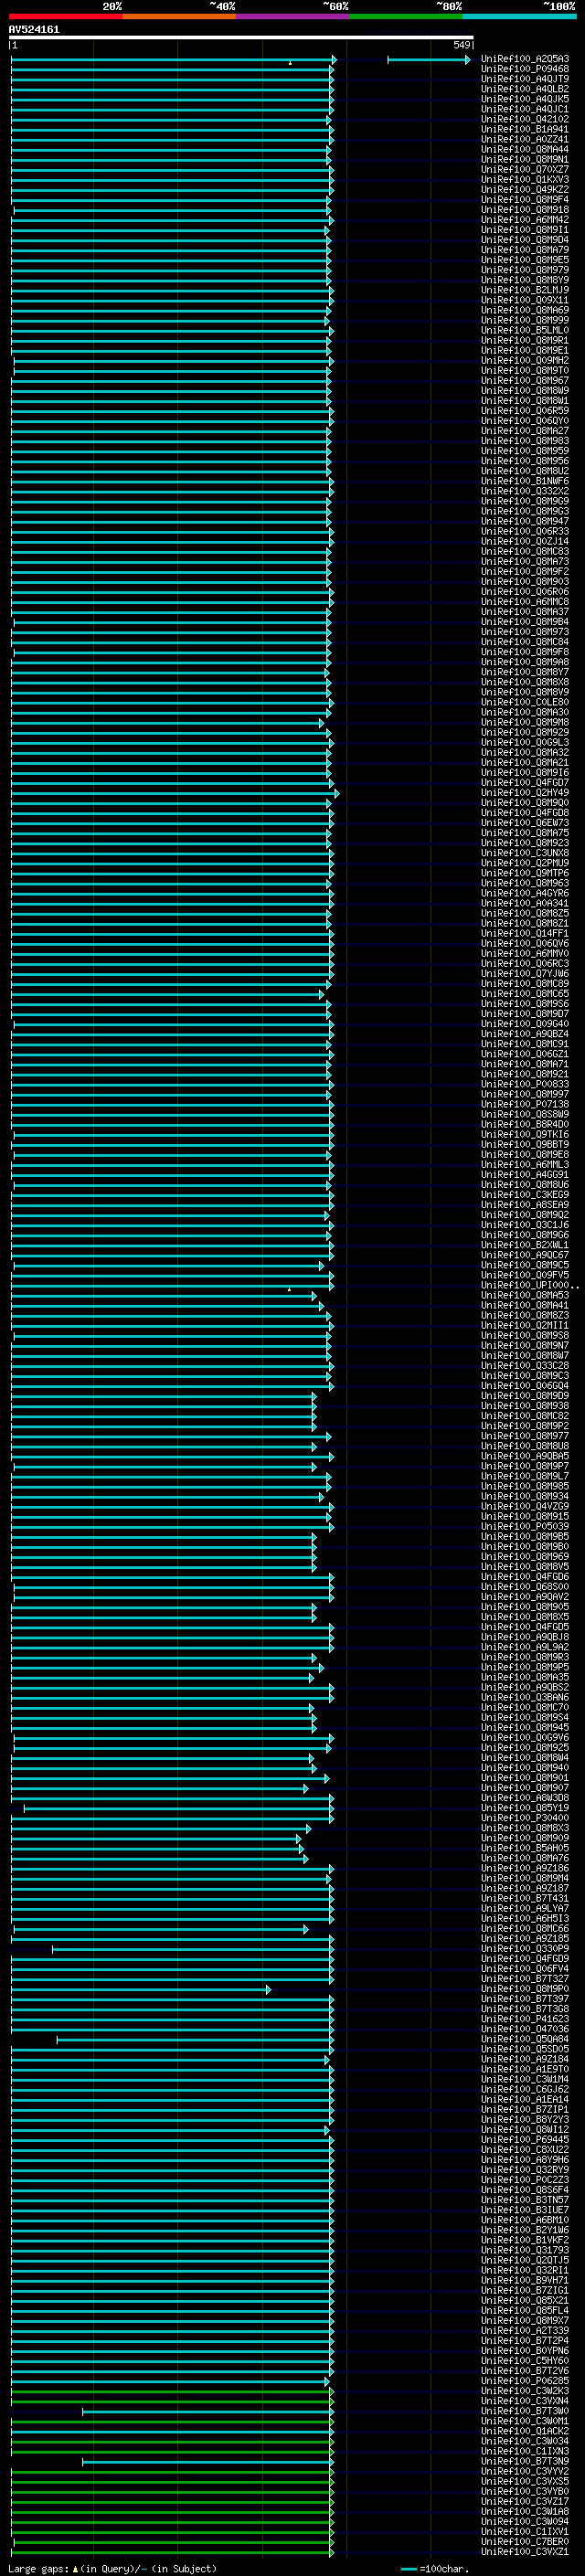Select hit UniRef100_Q8MC82

click(524, 1416)
